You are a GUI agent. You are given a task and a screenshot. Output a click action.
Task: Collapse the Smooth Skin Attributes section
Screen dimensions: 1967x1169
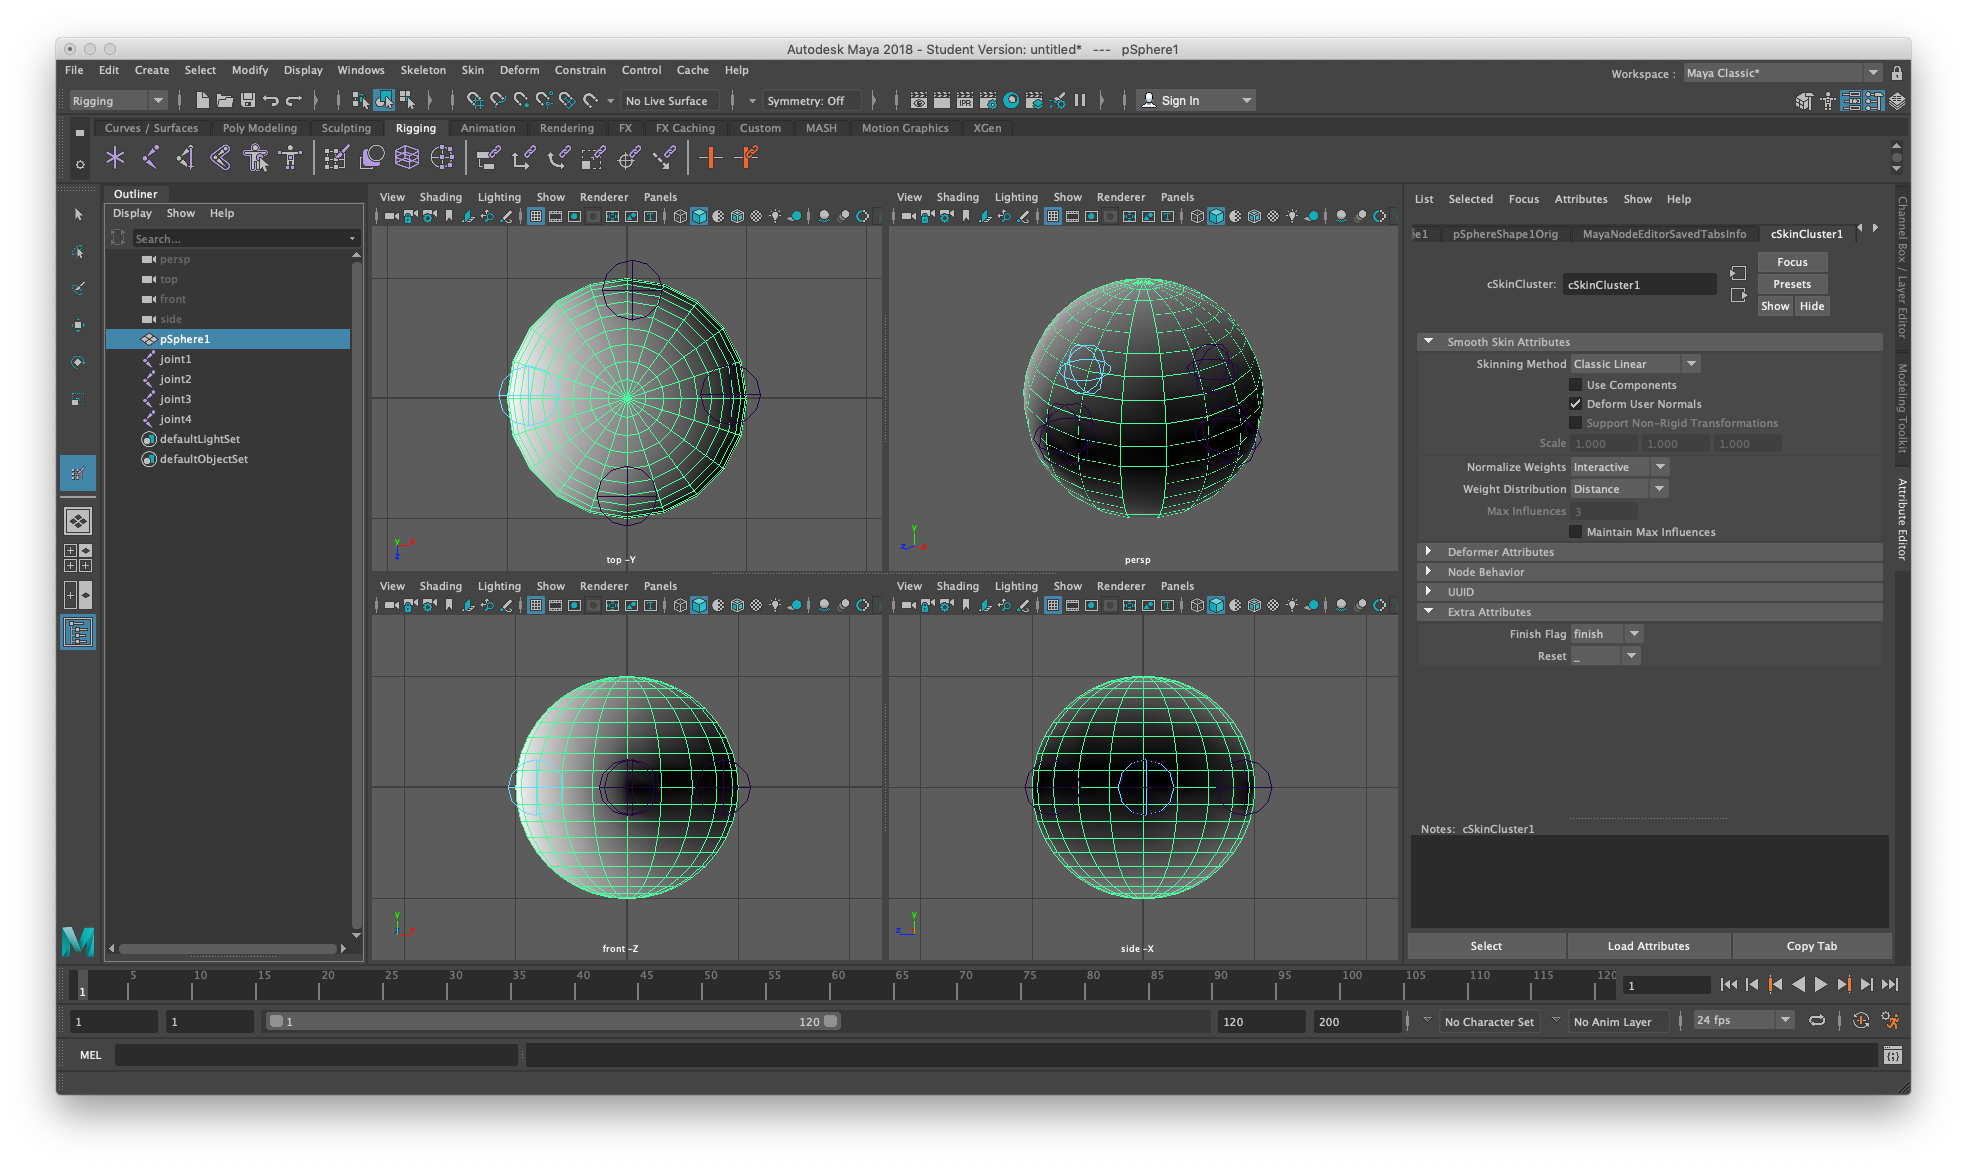pos(1429,341)
